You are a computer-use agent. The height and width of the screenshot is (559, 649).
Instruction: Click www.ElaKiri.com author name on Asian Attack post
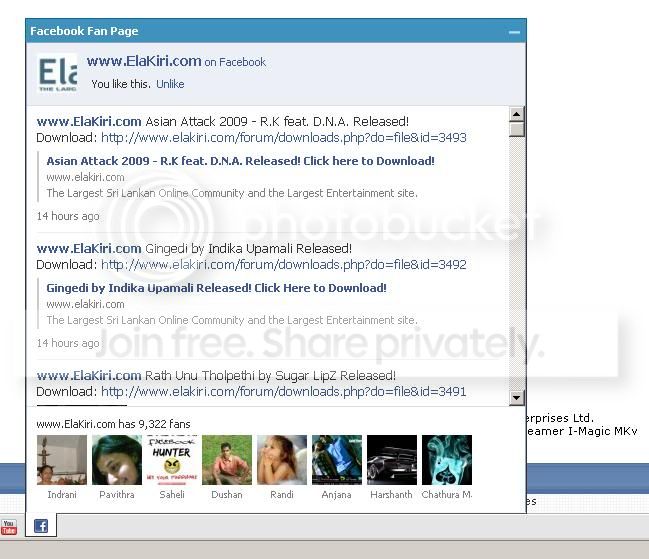pyautogui.click(x=89, y=122)
